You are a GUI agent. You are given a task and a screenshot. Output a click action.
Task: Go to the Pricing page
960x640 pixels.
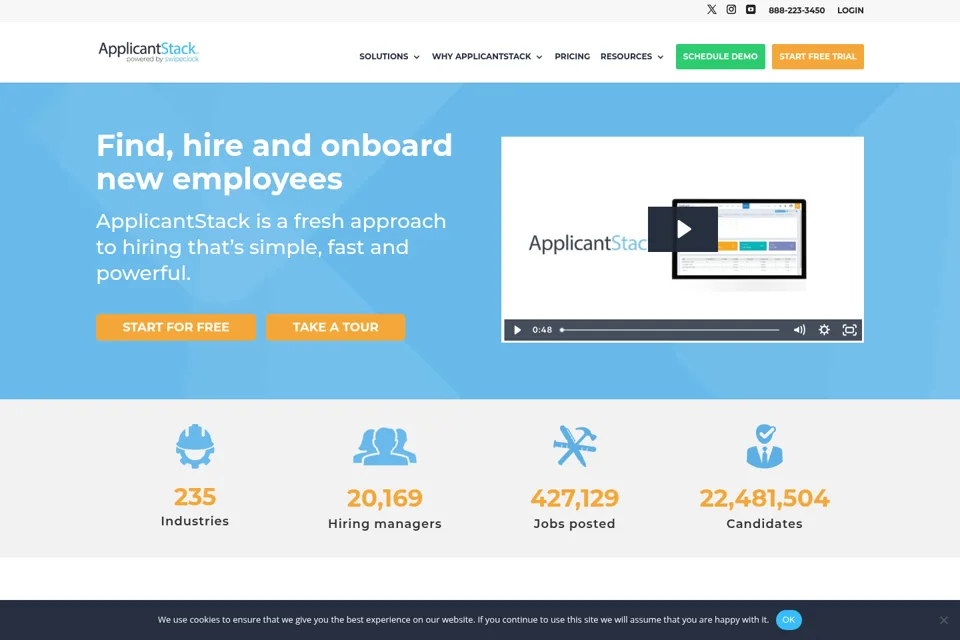[572, 56]
